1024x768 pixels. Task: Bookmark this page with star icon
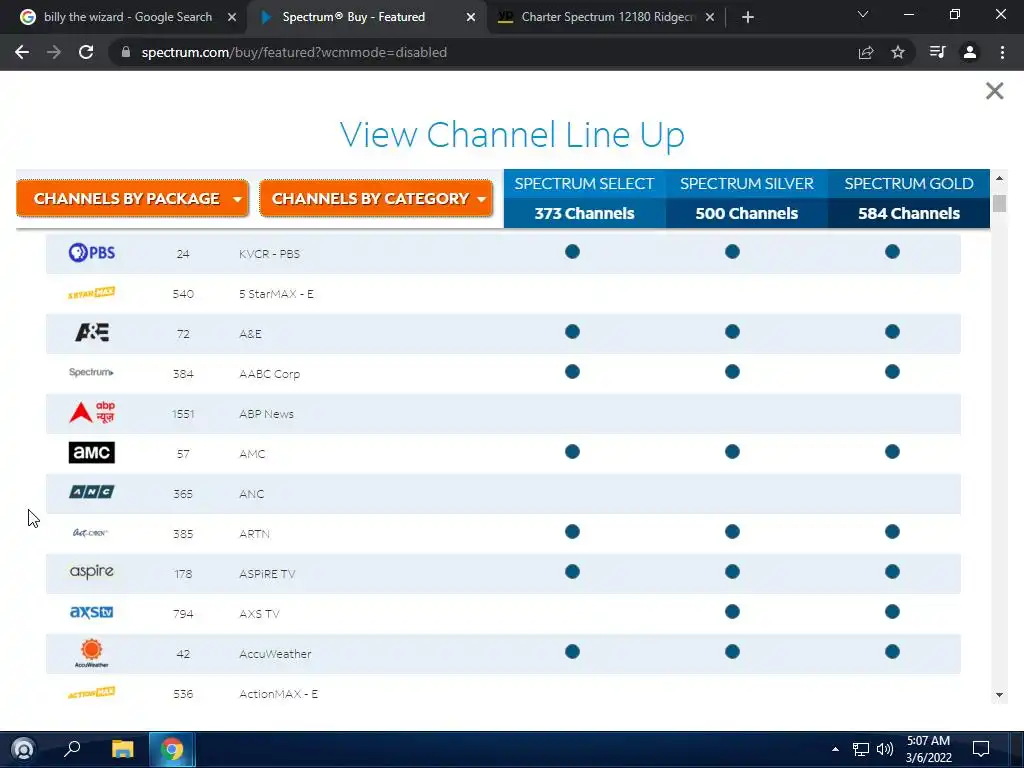(x=898, y=52)
